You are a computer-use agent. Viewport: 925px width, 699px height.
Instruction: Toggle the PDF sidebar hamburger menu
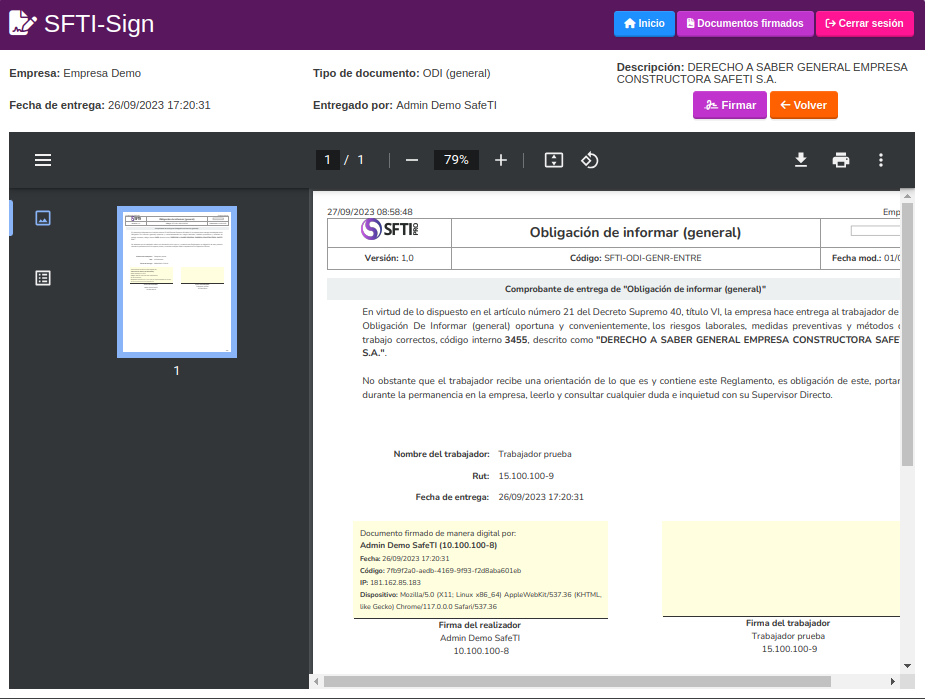43,160
